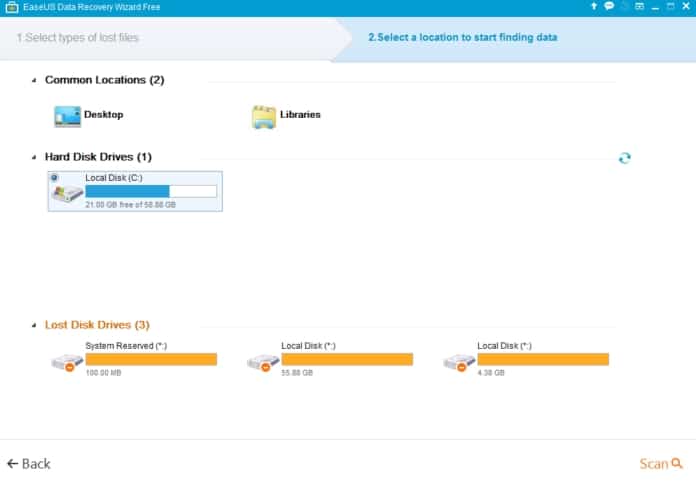Click the upgrade arrow icon in title bar

pos(593,6)
